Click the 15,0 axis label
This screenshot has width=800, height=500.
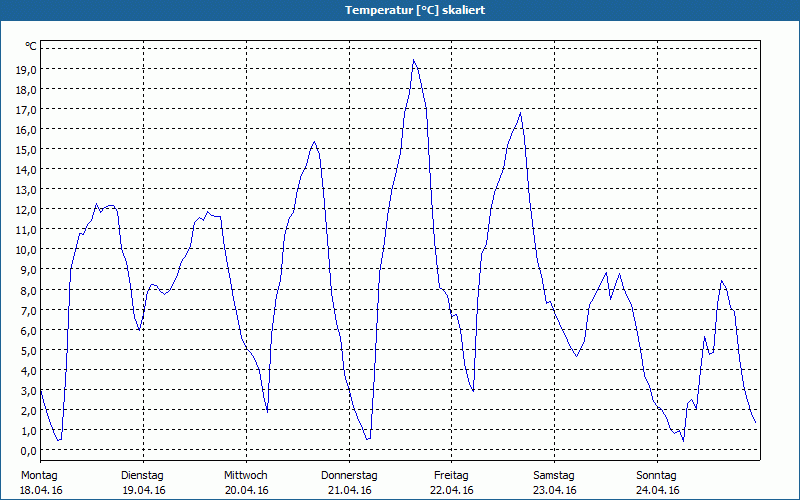click(26, 149)
